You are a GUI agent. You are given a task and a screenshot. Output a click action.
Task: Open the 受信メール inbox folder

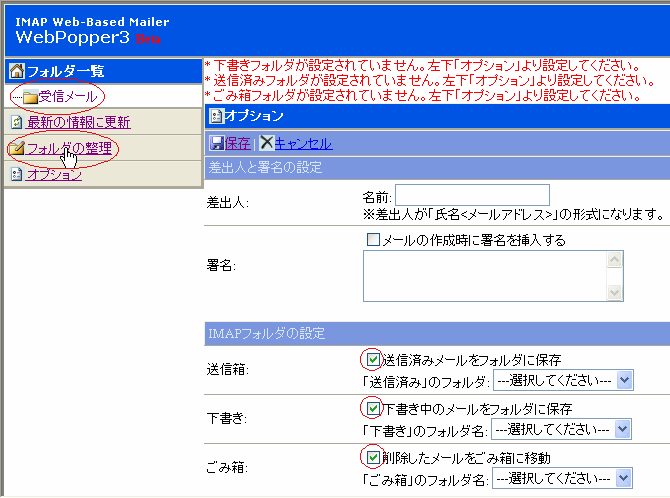point(68,97)
